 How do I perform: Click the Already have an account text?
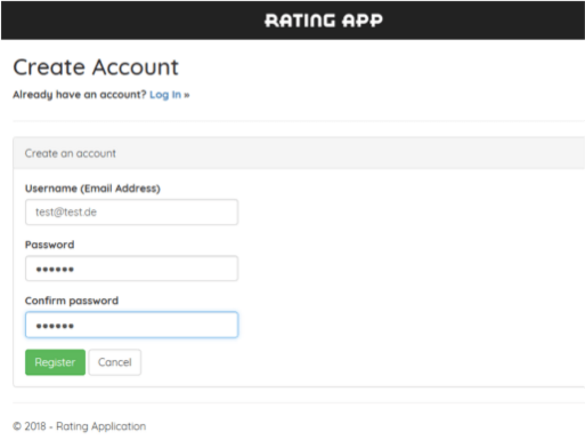(79, 95)
